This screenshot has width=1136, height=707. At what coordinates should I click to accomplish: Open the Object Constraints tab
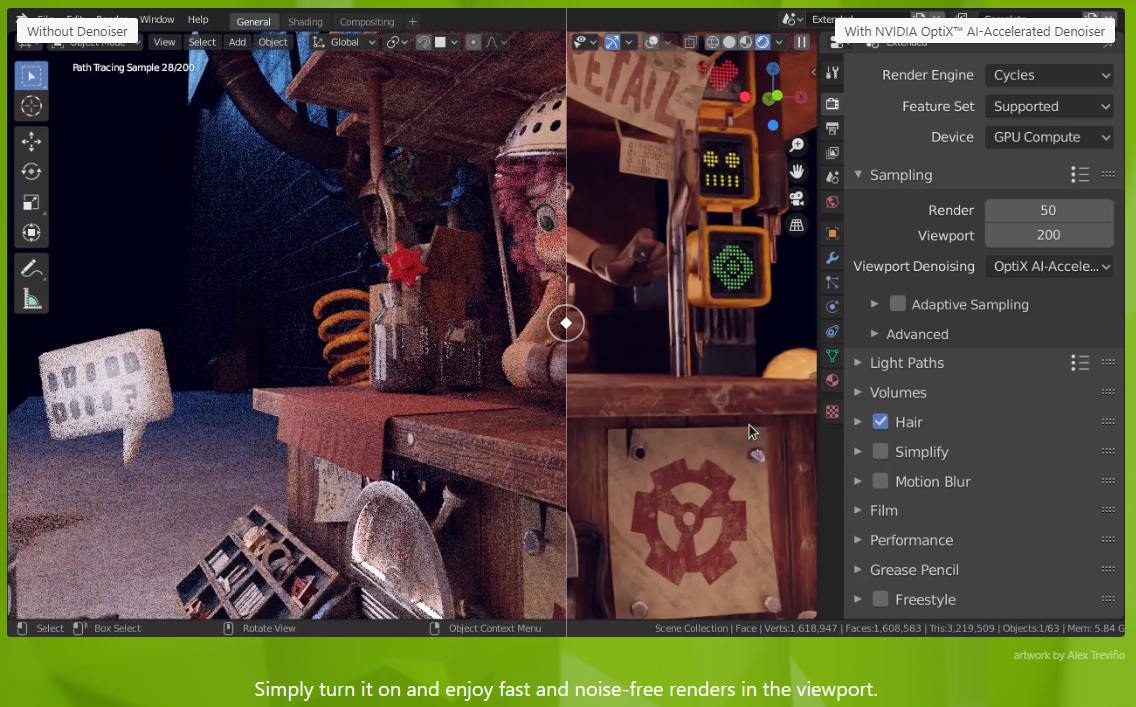tap(832, 332)
